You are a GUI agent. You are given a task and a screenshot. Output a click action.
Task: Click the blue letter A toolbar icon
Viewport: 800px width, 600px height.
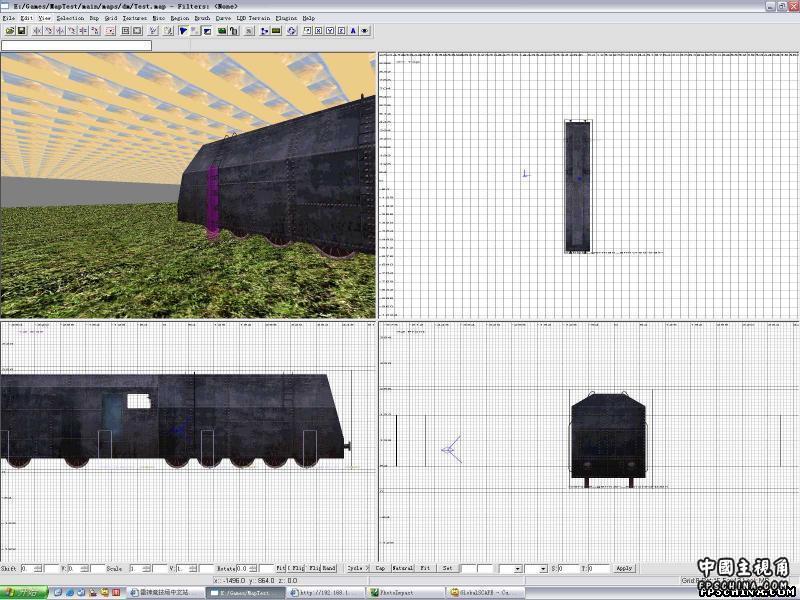(353, 31)
